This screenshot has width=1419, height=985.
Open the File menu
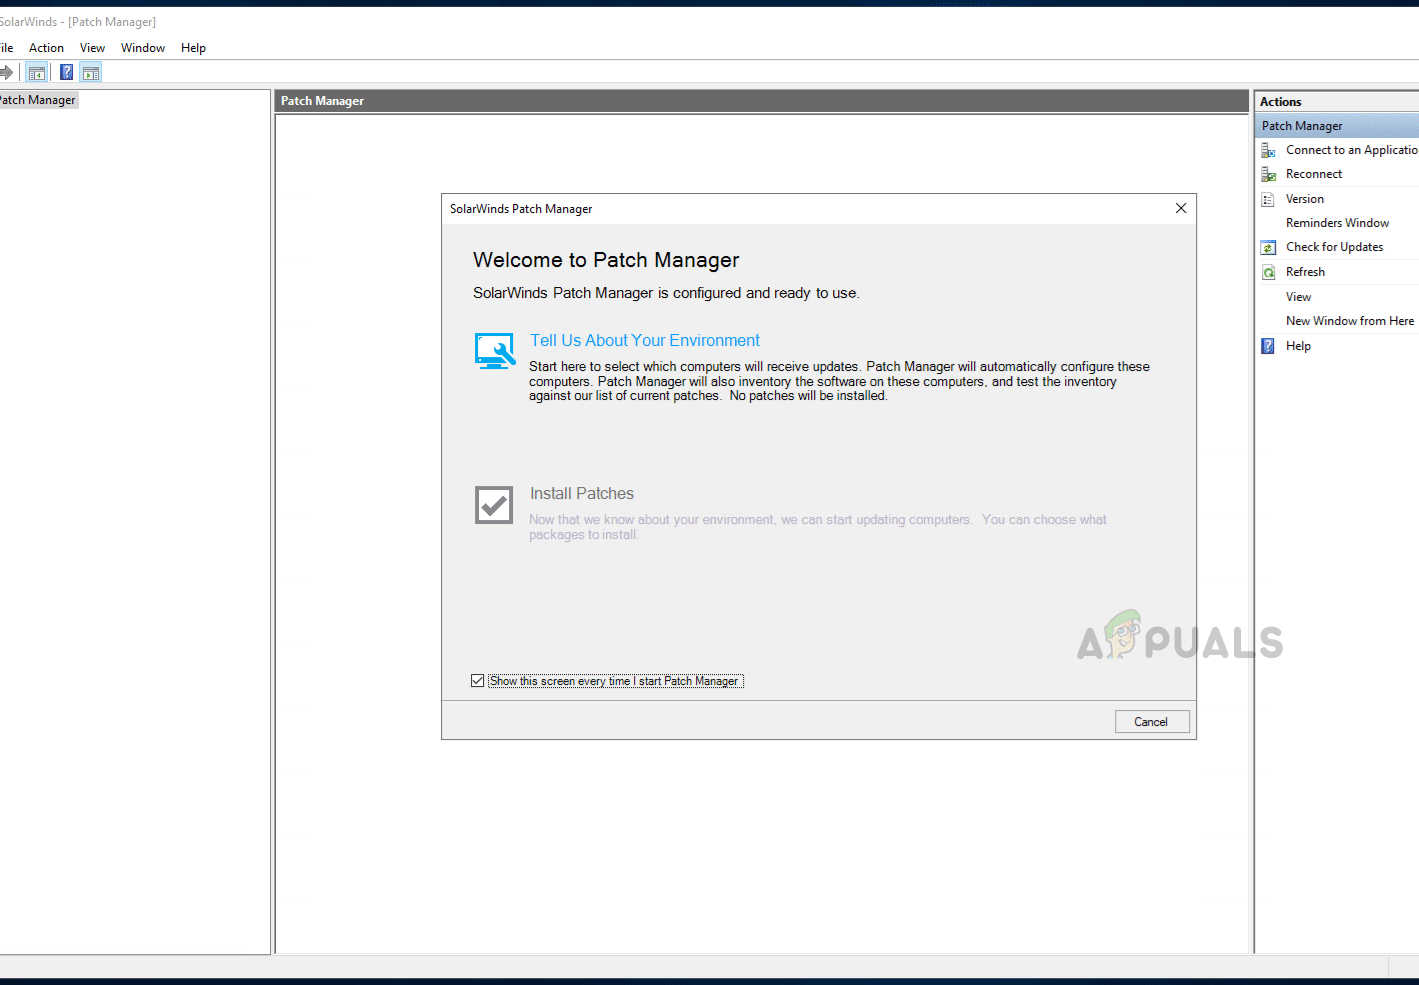coord(6,48)
